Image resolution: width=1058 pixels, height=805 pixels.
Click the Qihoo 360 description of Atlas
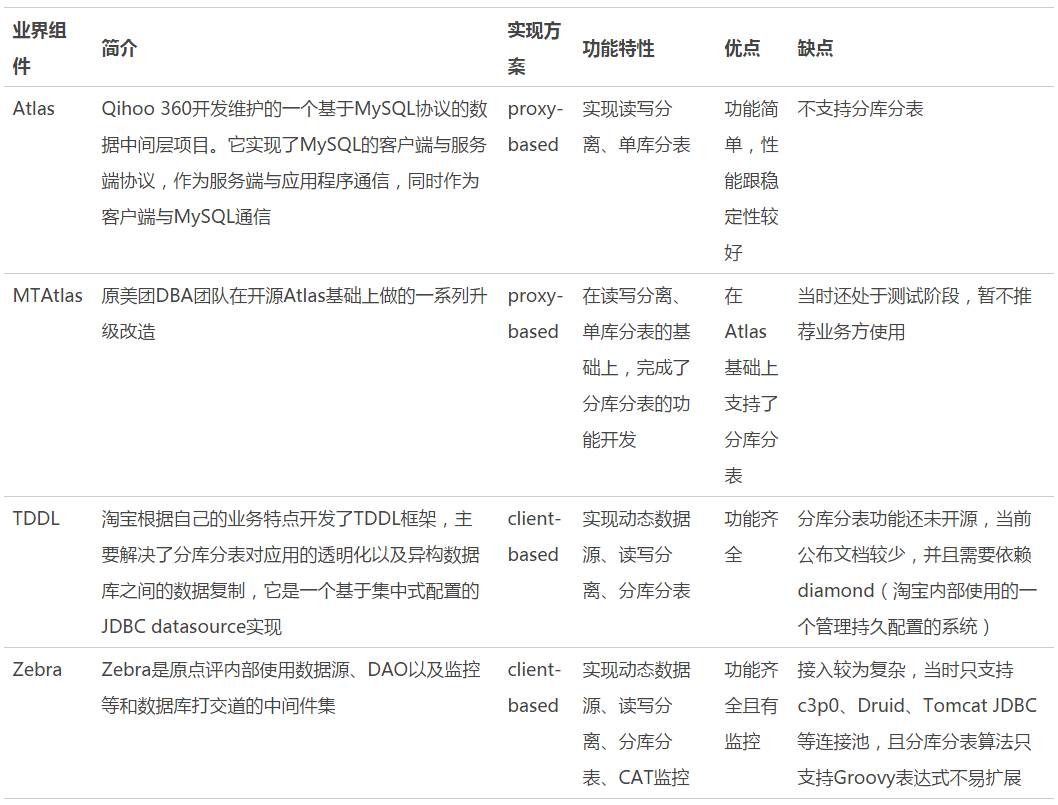294,163
